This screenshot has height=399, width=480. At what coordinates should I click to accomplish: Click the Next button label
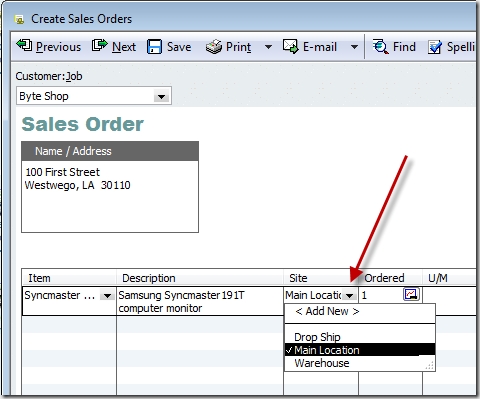pyautogui.click(x=124, y=47)
